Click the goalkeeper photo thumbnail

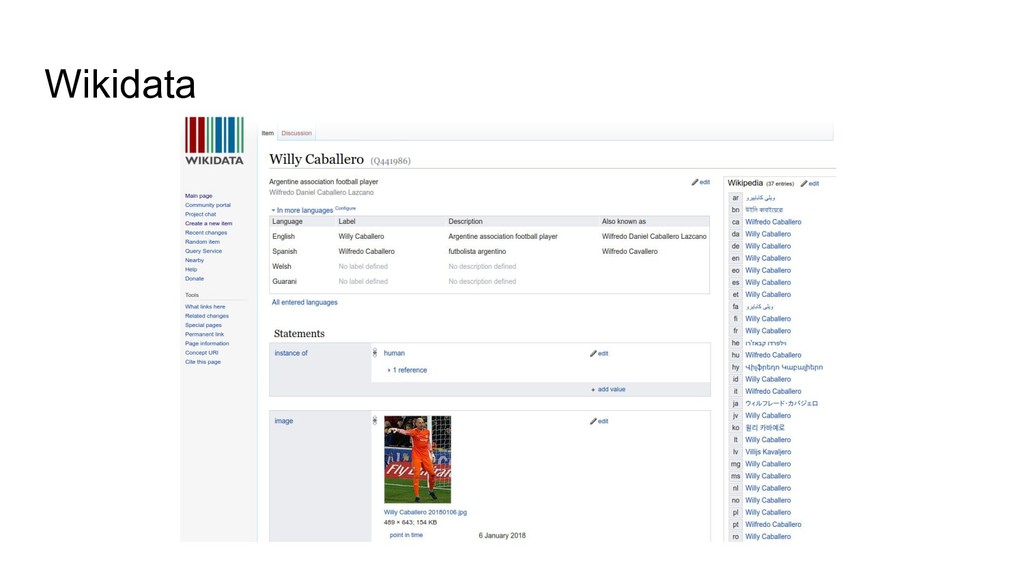click(417, 459)
